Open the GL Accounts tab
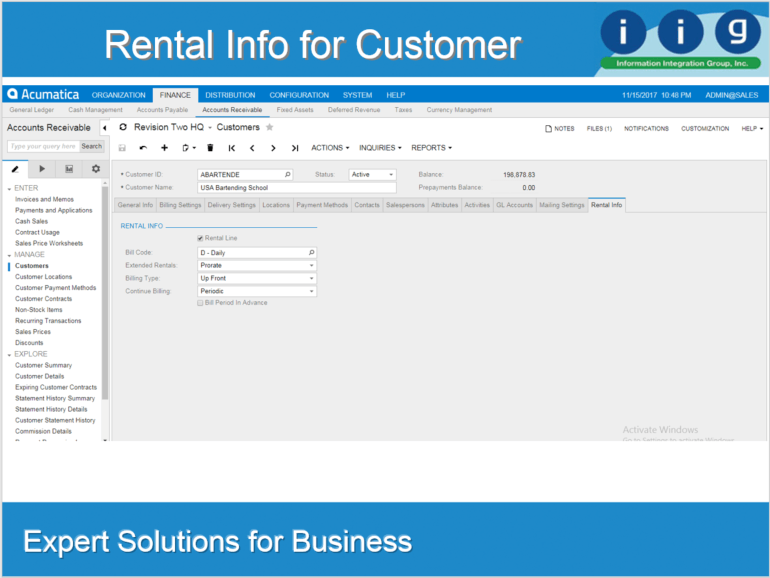770x578 pixels. coord(514,205)
